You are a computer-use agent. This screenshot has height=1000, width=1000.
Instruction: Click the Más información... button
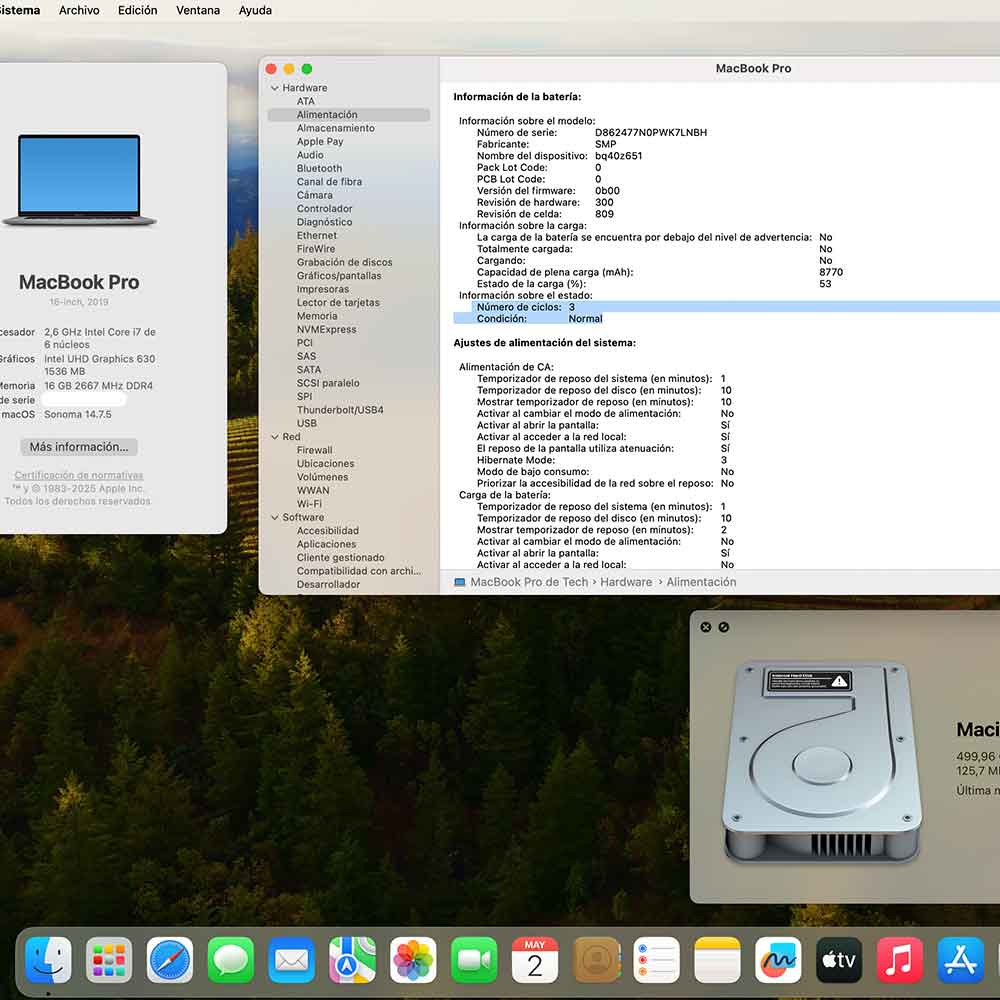point(79,447)
